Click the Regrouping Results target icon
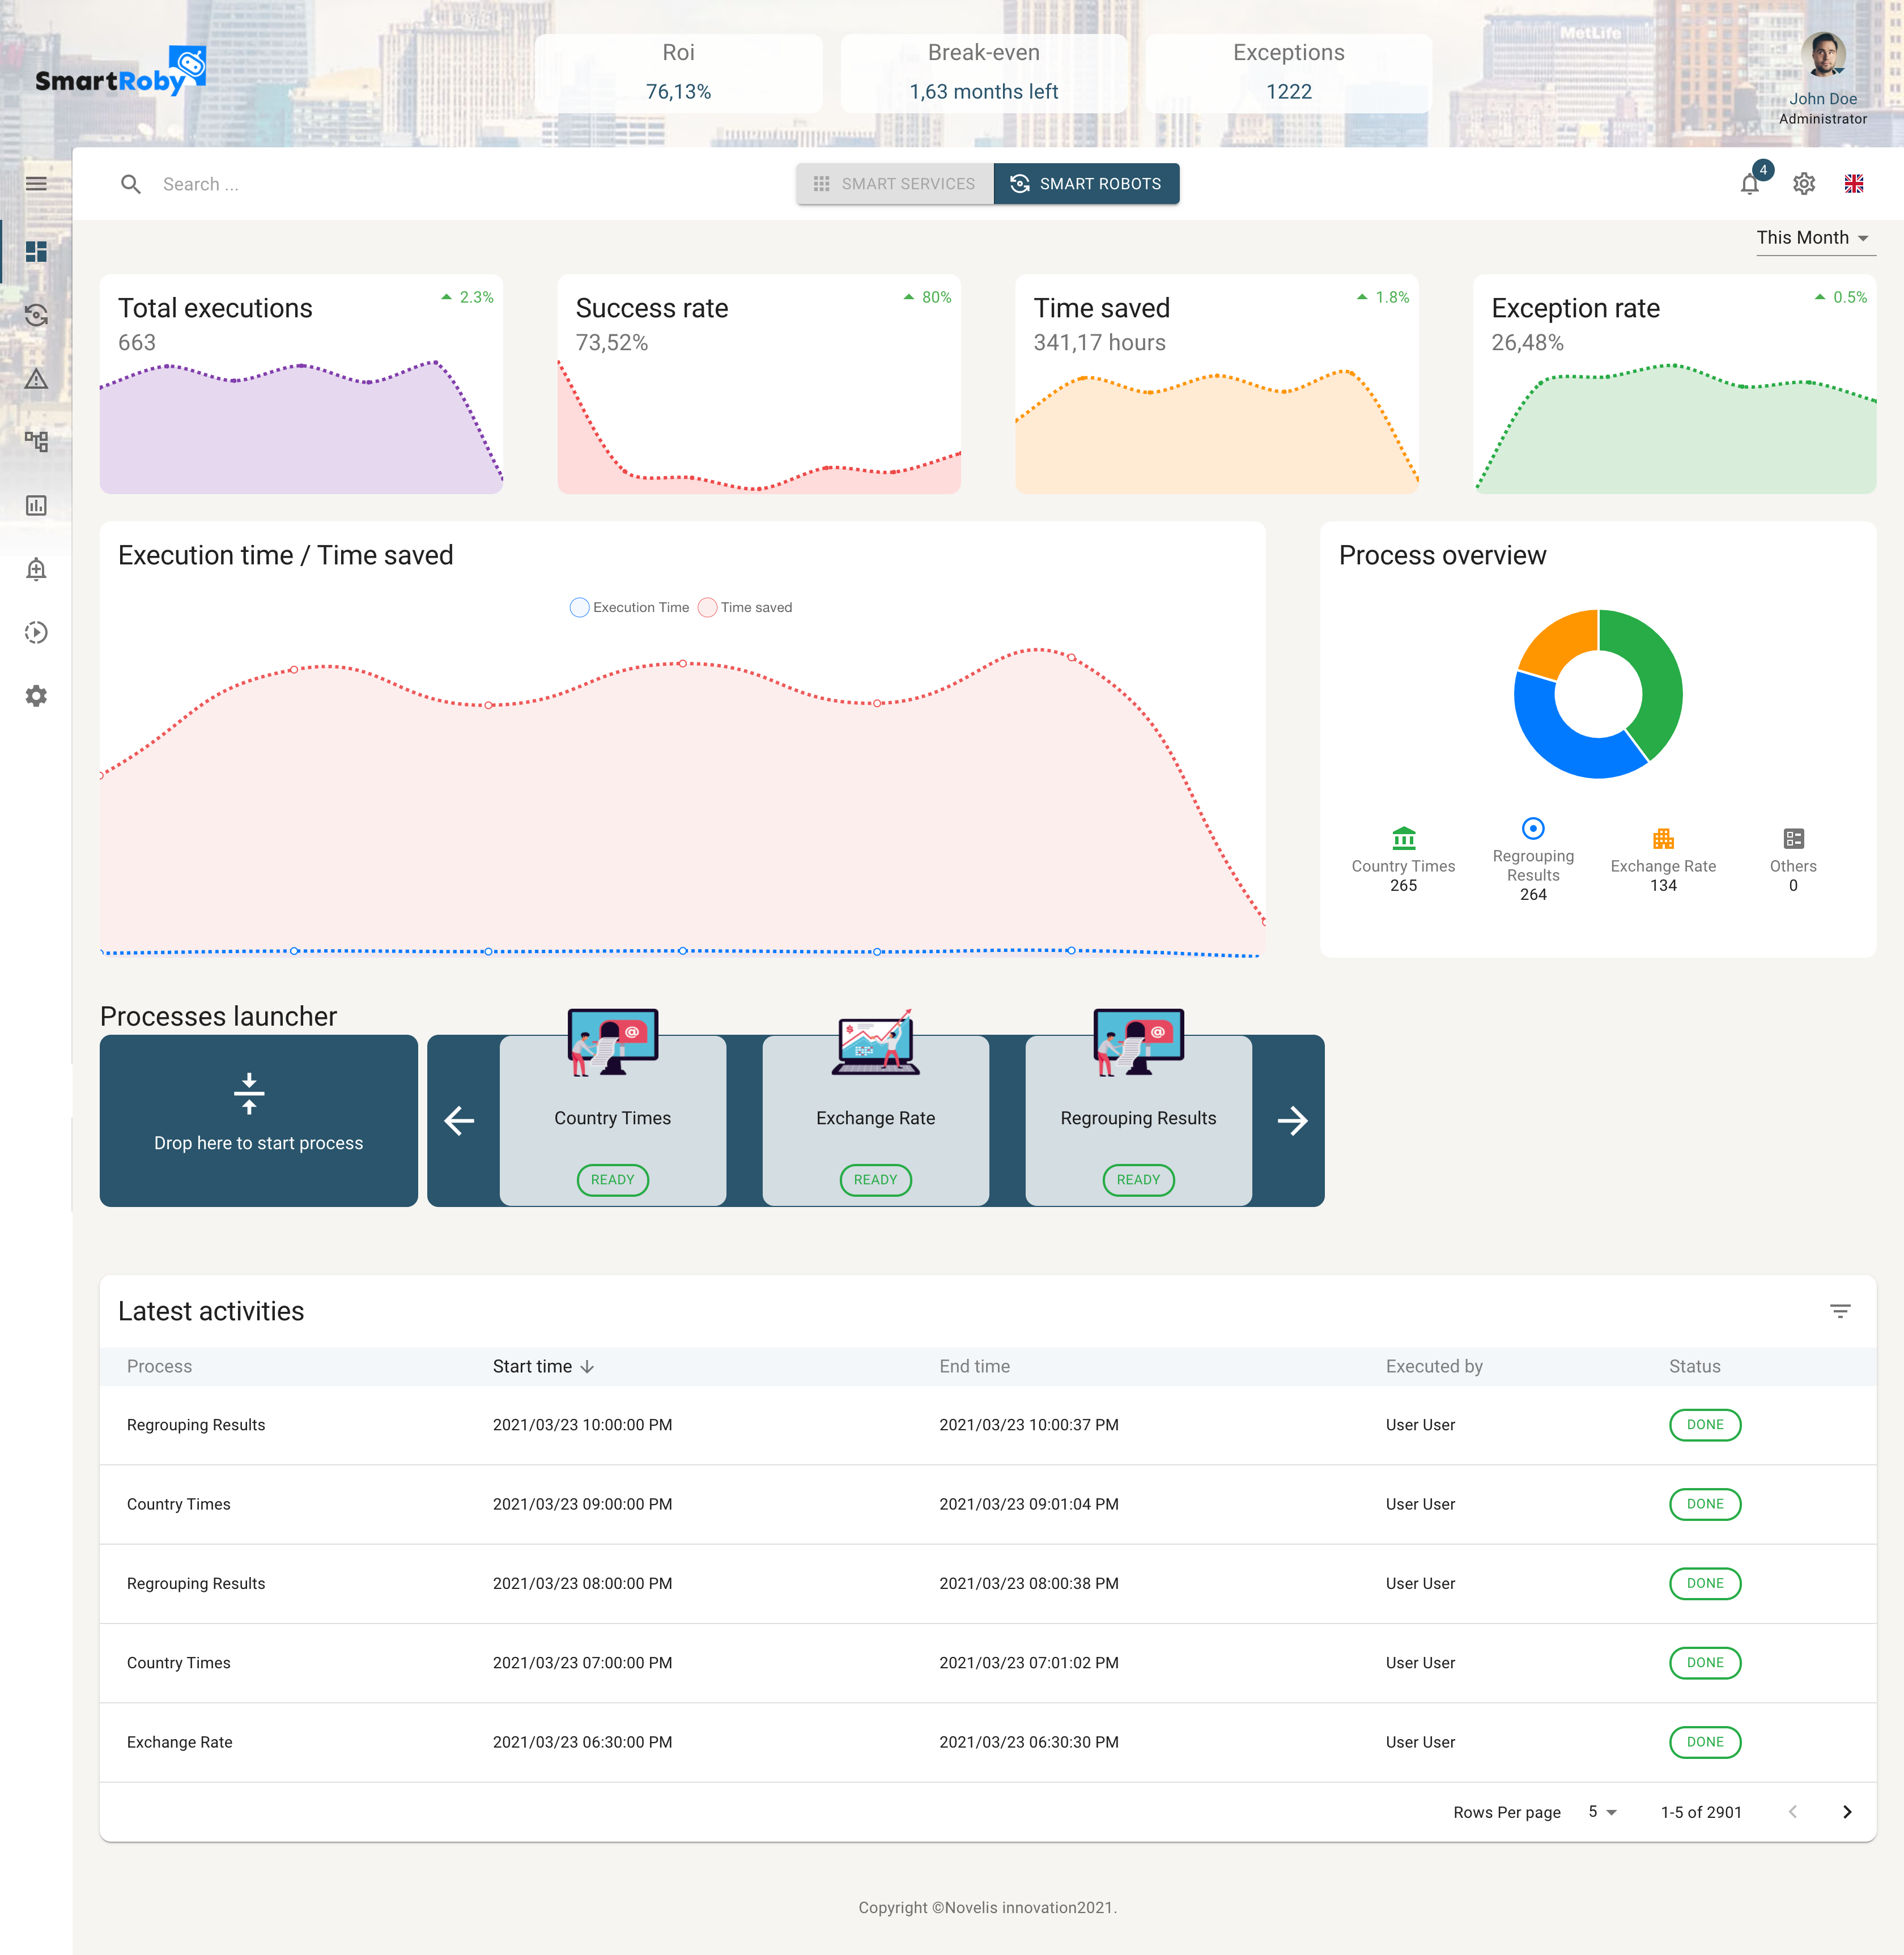This screenshot has width=1904, height=1955. (x=1533, y=828)
